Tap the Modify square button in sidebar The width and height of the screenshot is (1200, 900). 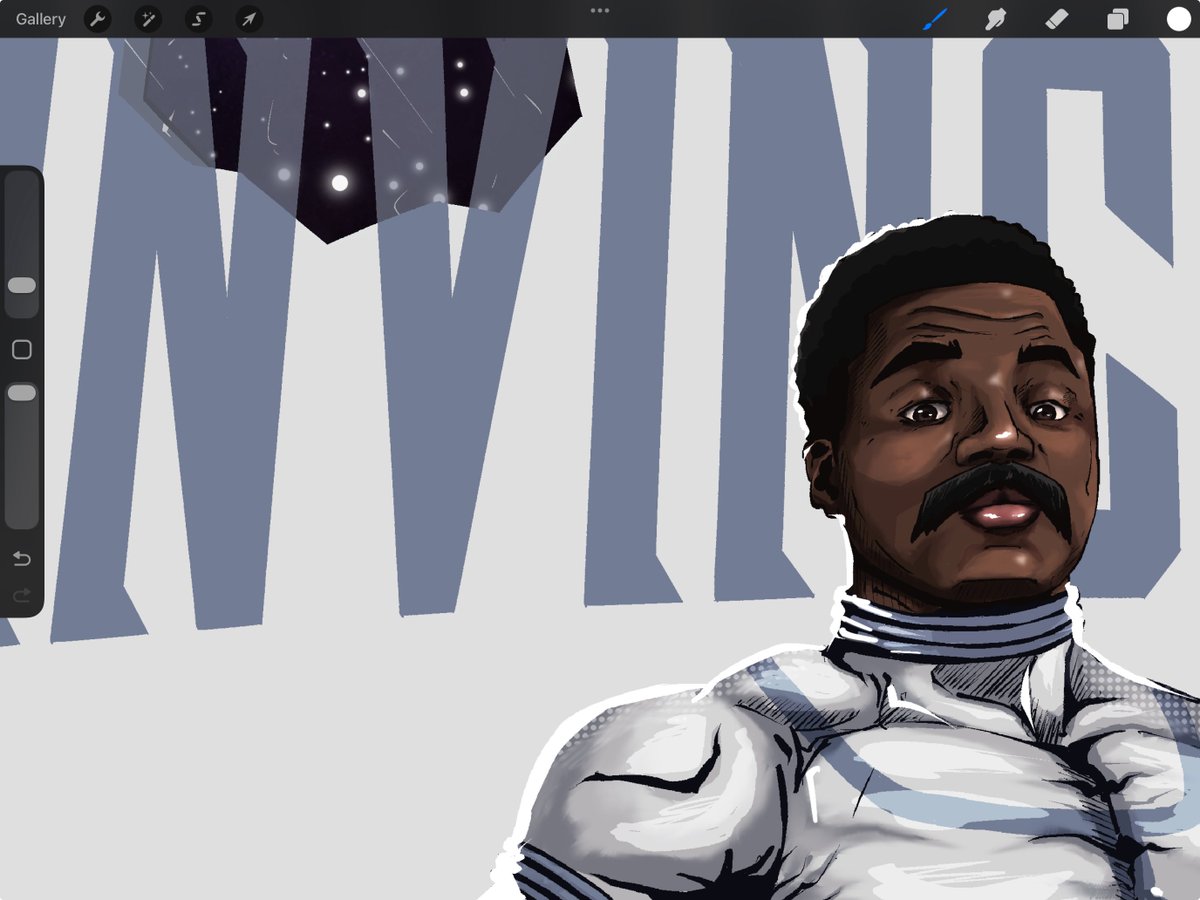click(22, 350)
